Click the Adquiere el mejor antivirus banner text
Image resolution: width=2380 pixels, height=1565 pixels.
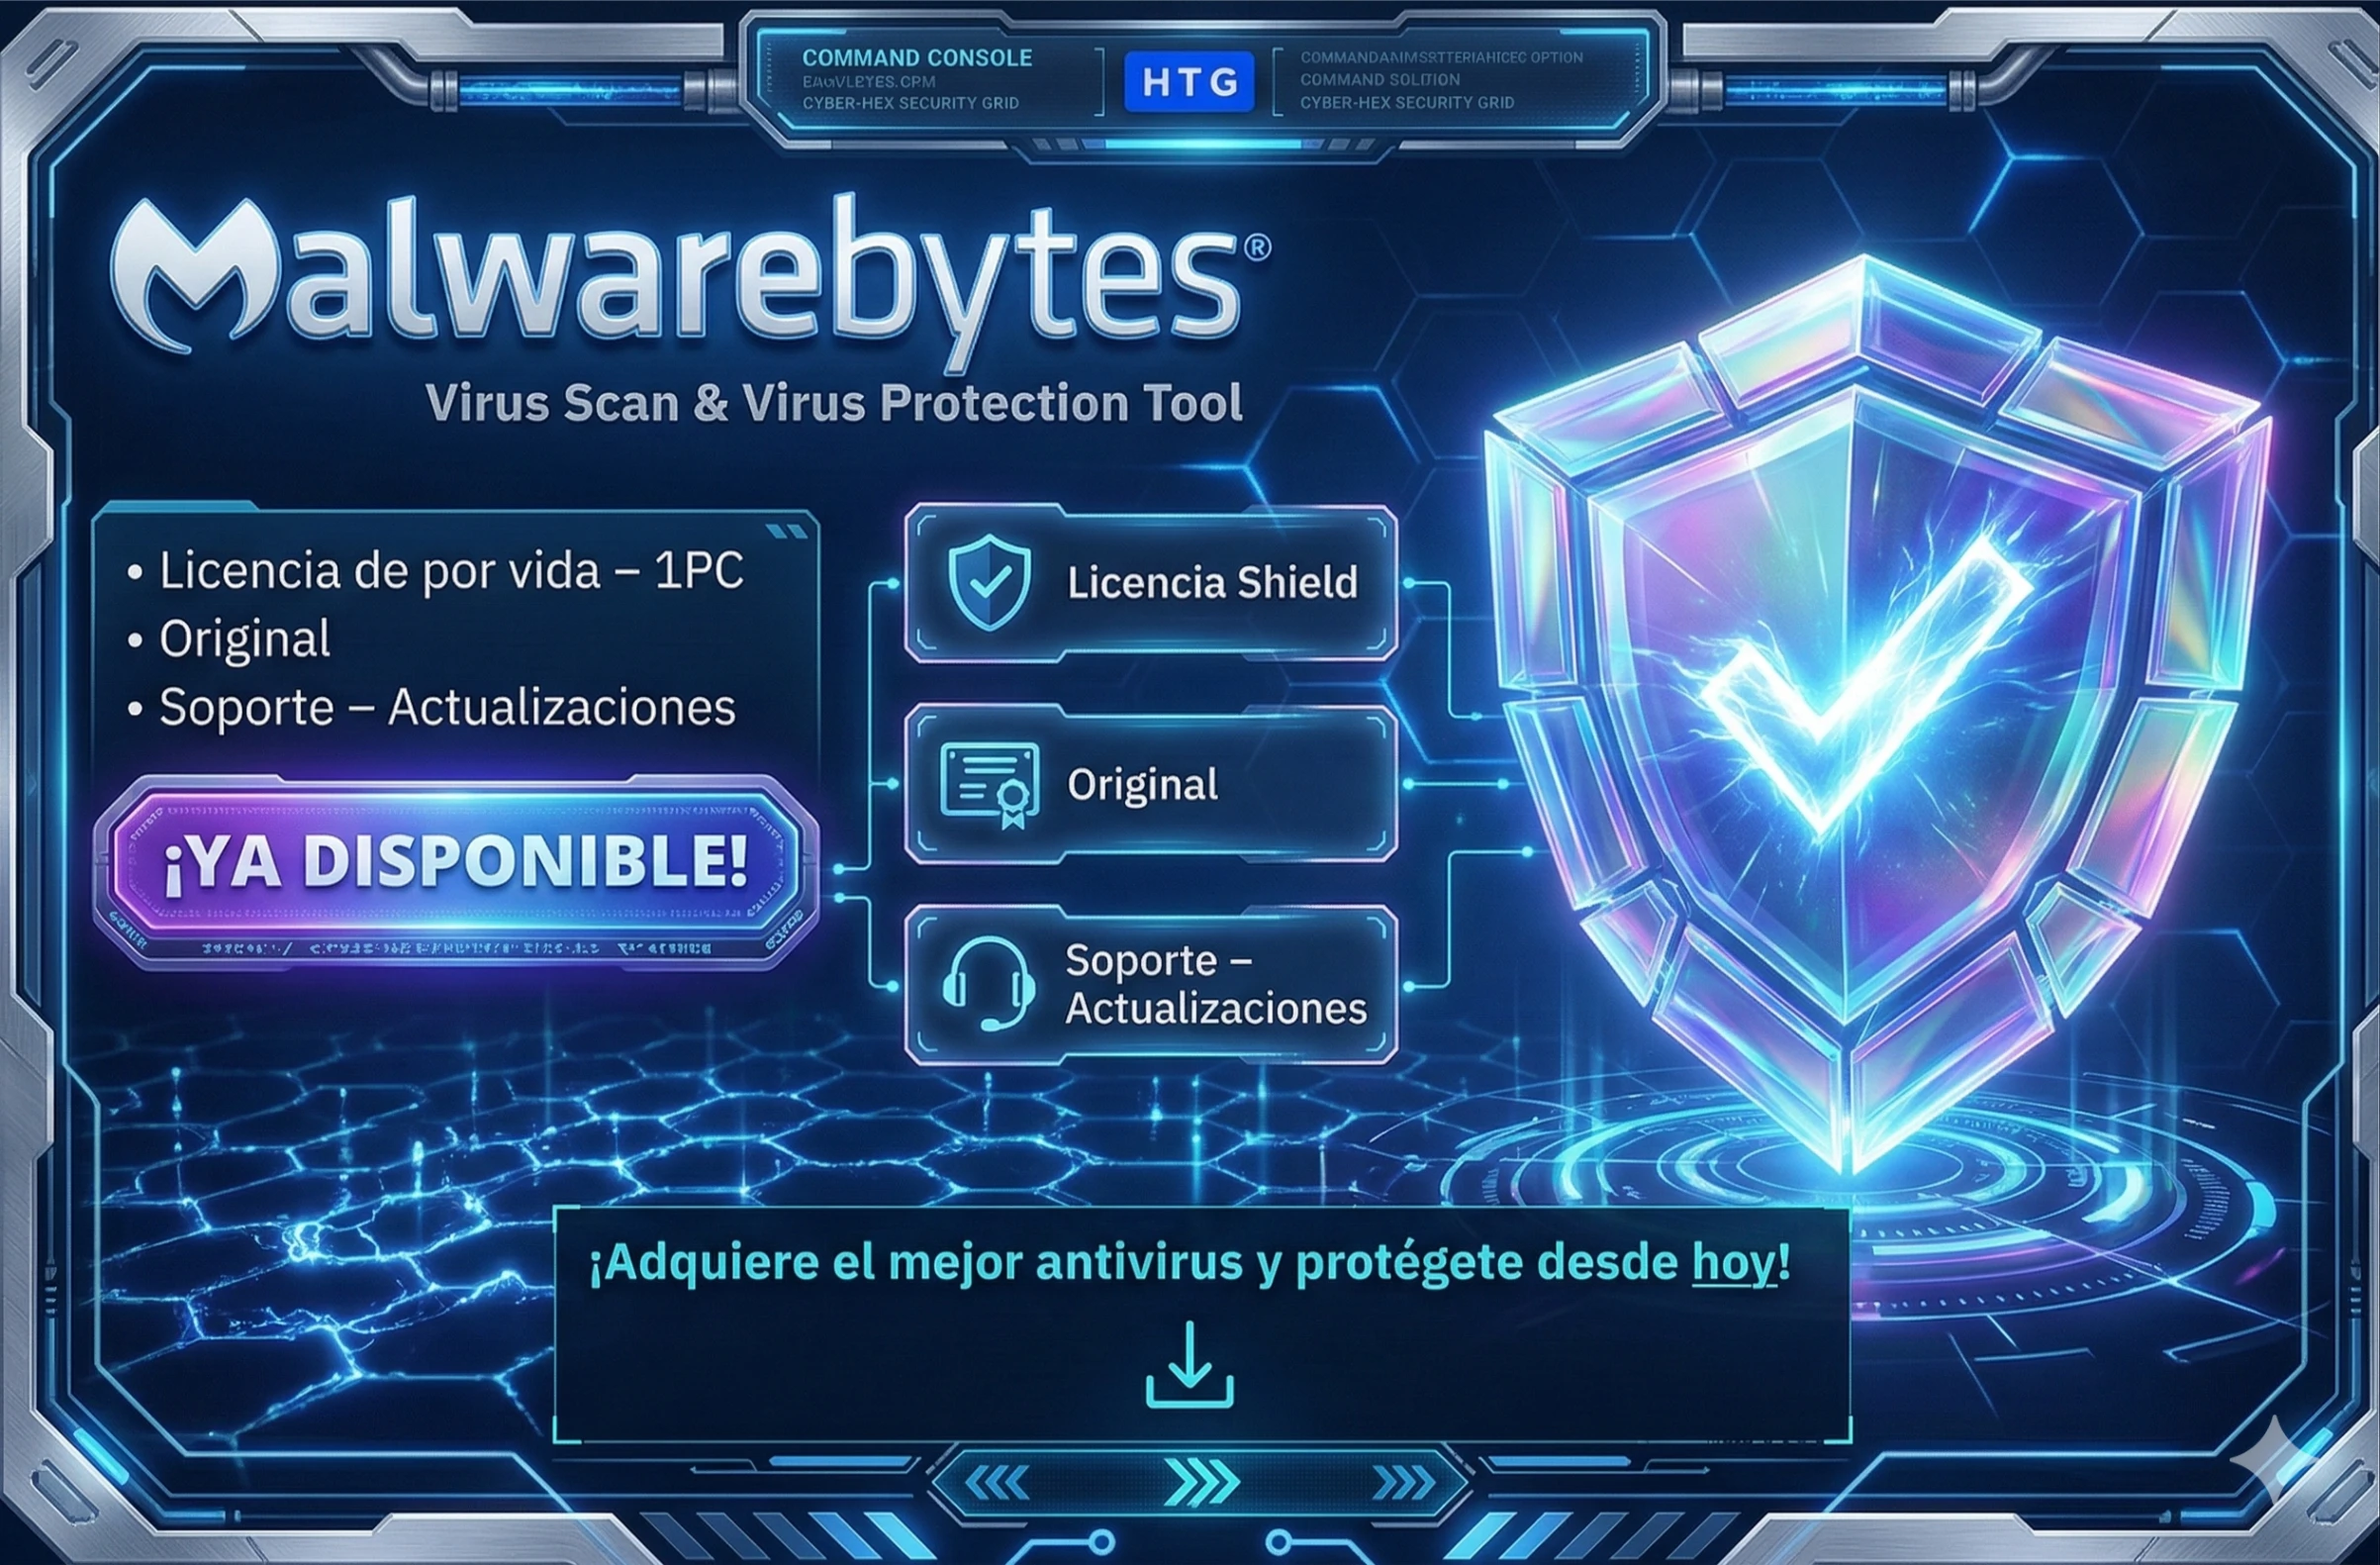pos(1190,1263)
